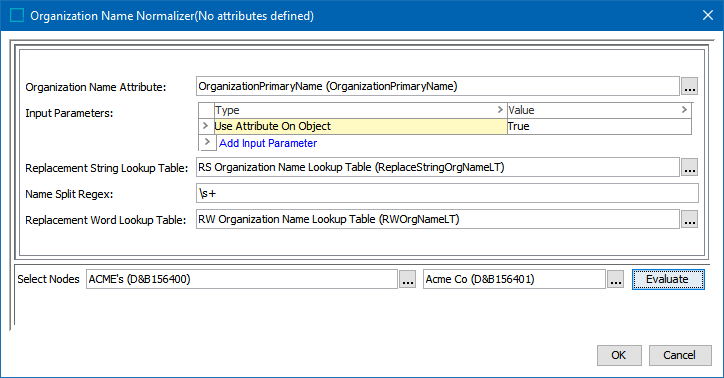Open browse button for Organization Name Attribute
724x378 pixels.
click(689, 86)
